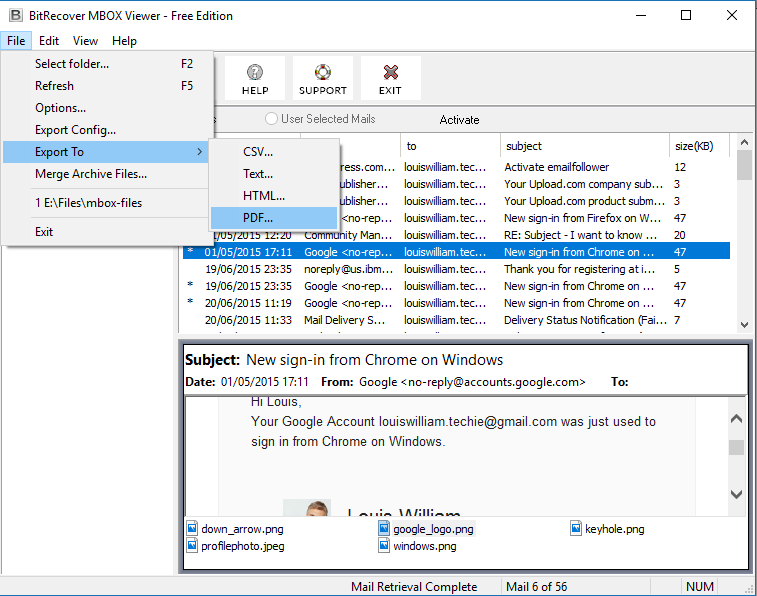Image resolution: width=757 pixels, height=596 pixels.
Task: Choose Exit in the File menu
Action: tap(107, 232)
